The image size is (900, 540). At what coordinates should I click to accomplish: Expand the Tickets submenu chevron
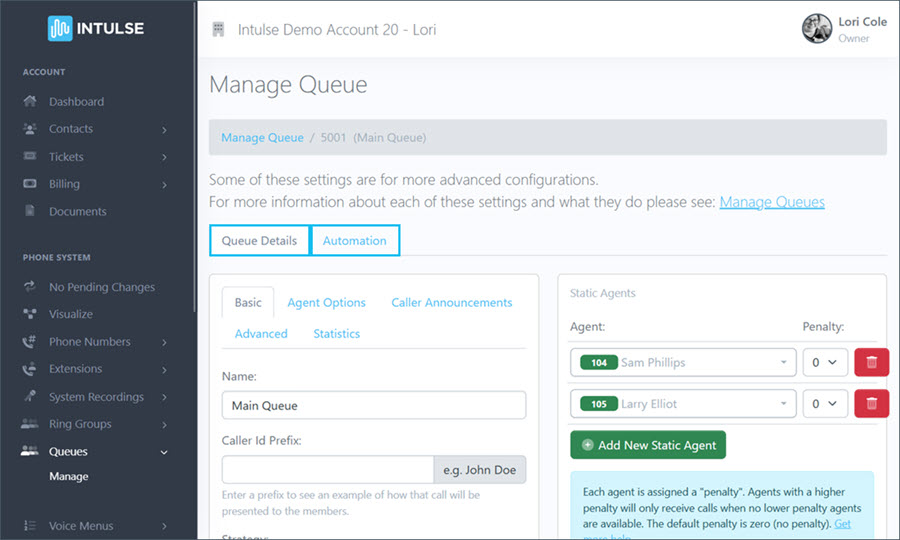(164, 157)
